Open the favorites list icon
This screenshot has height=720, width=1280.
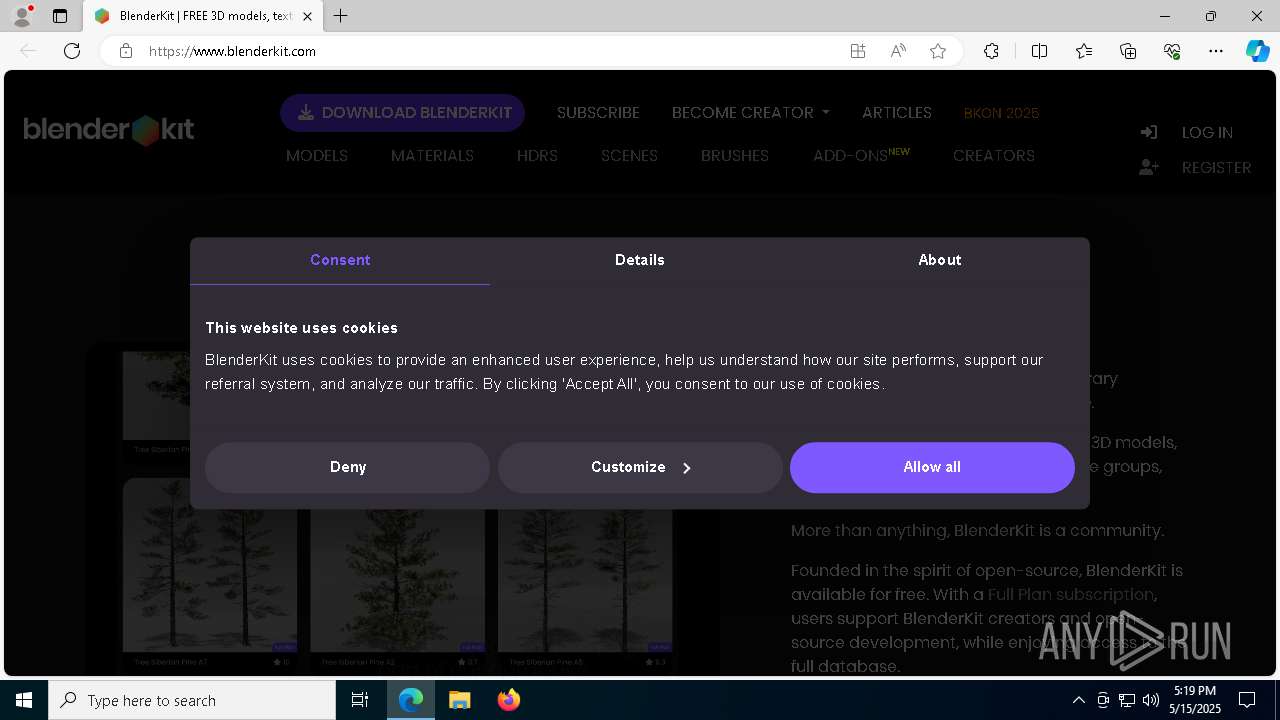1084,51
